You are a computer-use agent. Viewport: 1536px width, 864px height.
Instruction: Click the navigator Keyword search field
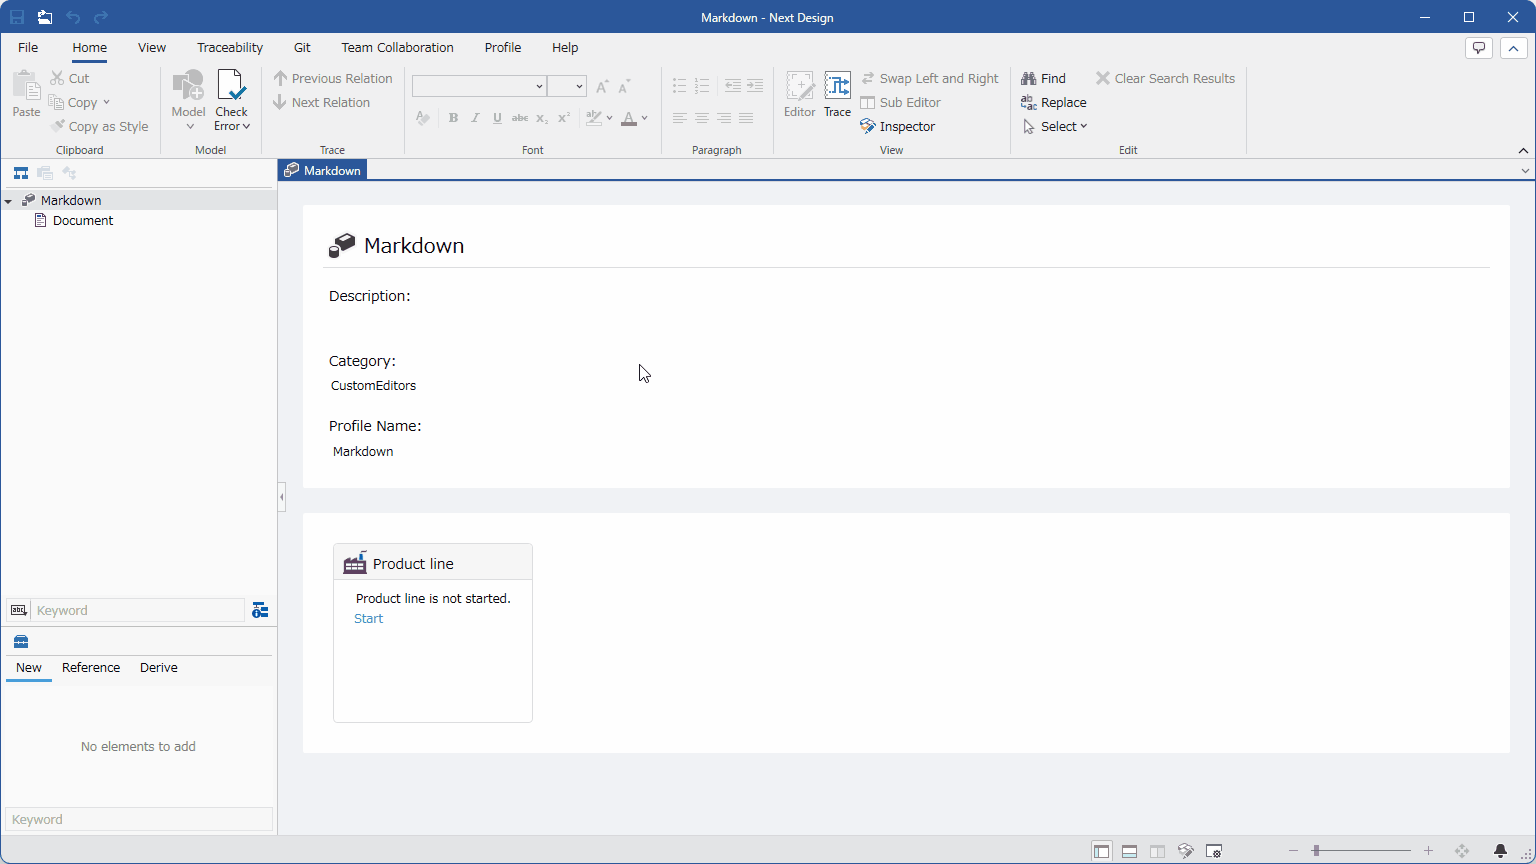(x=139, y=610)
